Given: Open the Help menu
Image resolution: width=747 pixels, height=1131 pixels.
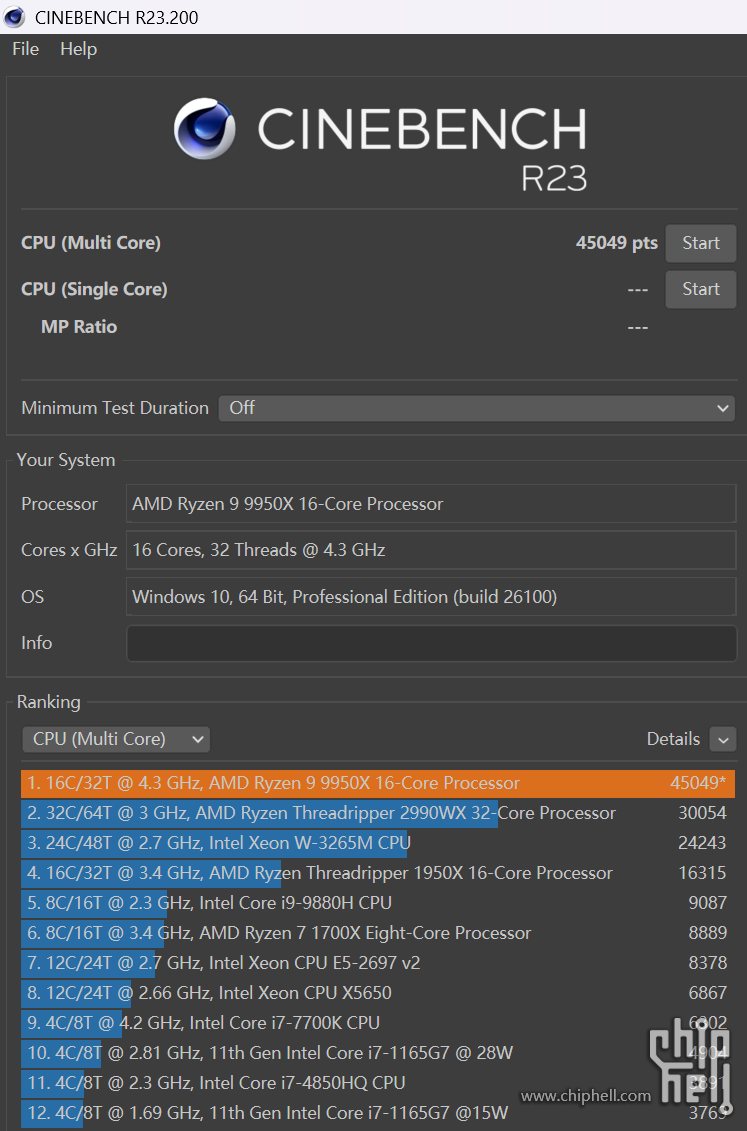Looking at the screenshot, I should tap(79, 49).
